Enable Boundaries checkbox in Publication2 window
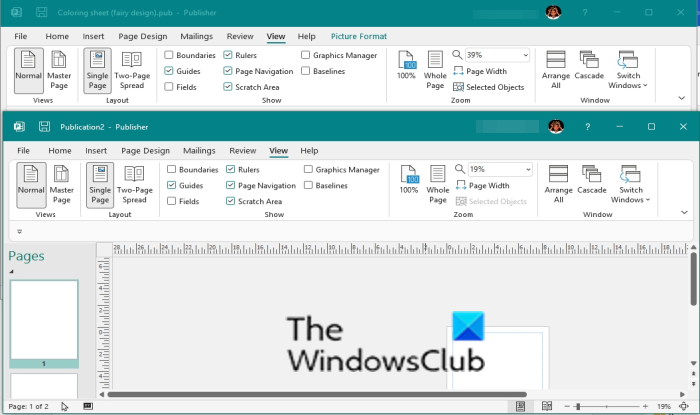This screenshot has height=415, width=700. click(x=171, y=170)
